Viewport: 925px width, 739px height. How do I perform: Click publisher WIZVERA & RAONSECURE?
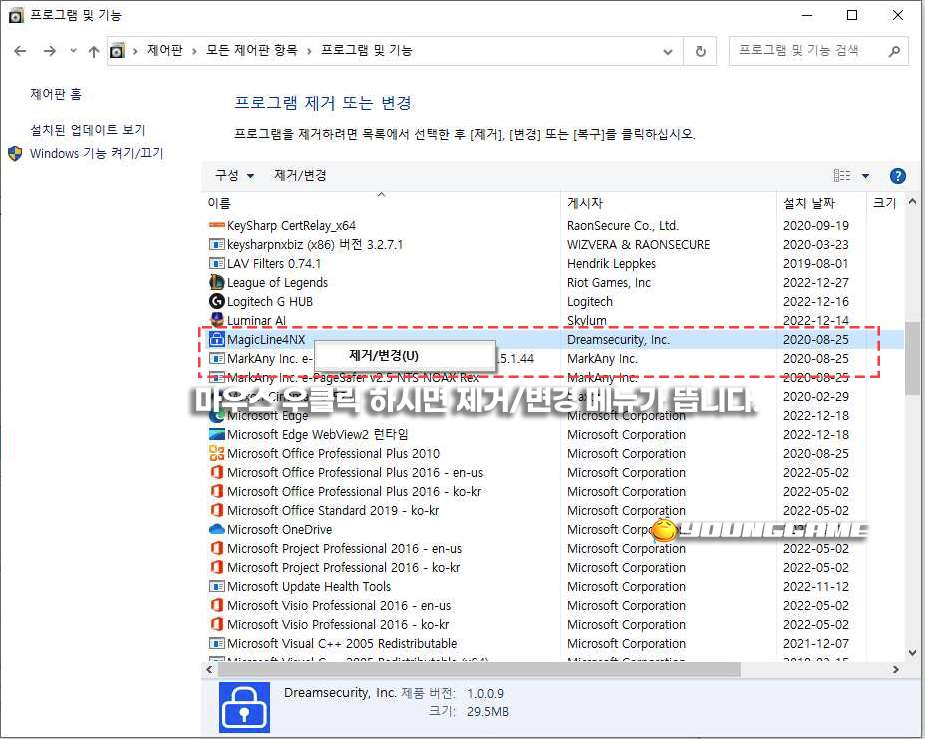pyautogui.click(x=638, y=244)
